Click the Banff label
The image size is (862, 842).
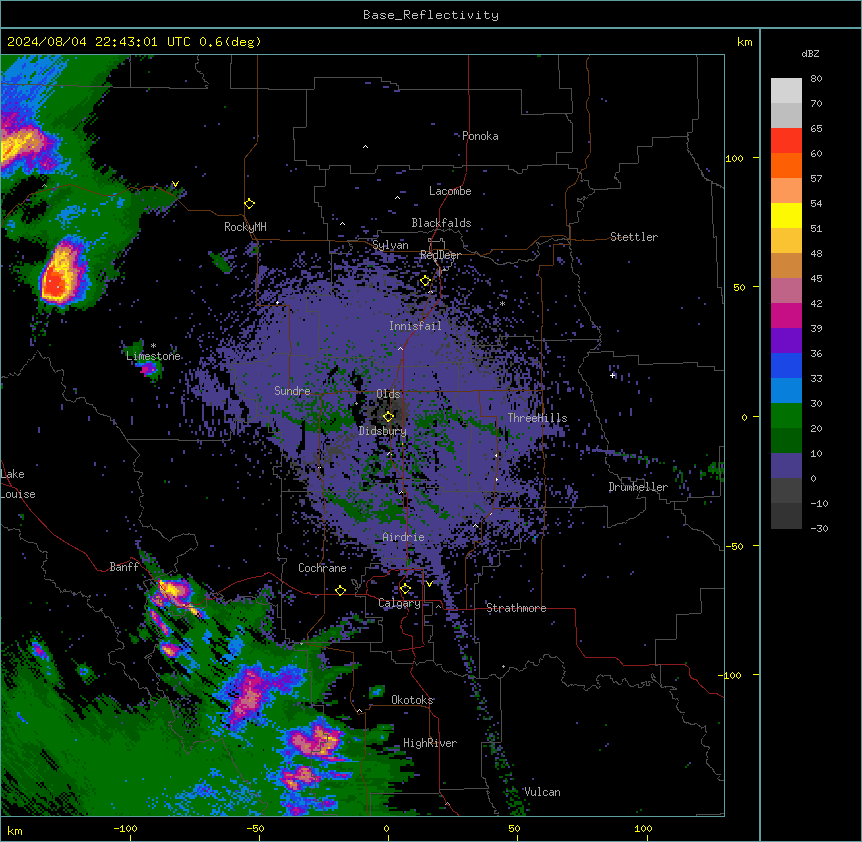[x=124, y=567]
